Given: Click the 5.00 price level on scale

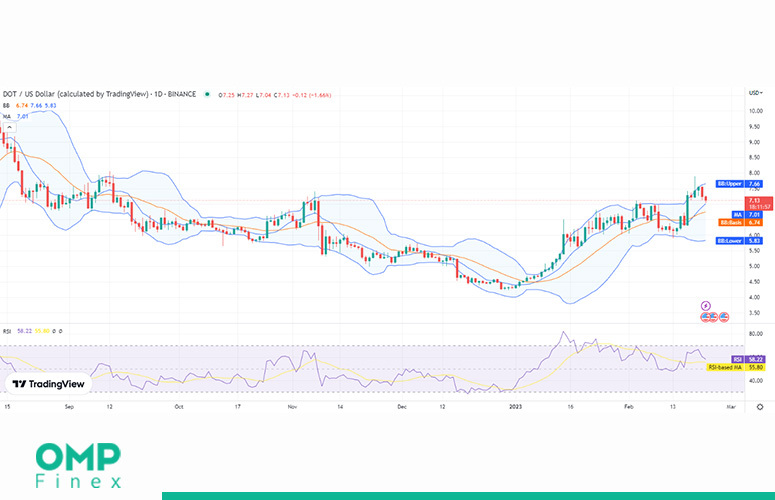Looking at the screenshot, I should tap(754, 266).
